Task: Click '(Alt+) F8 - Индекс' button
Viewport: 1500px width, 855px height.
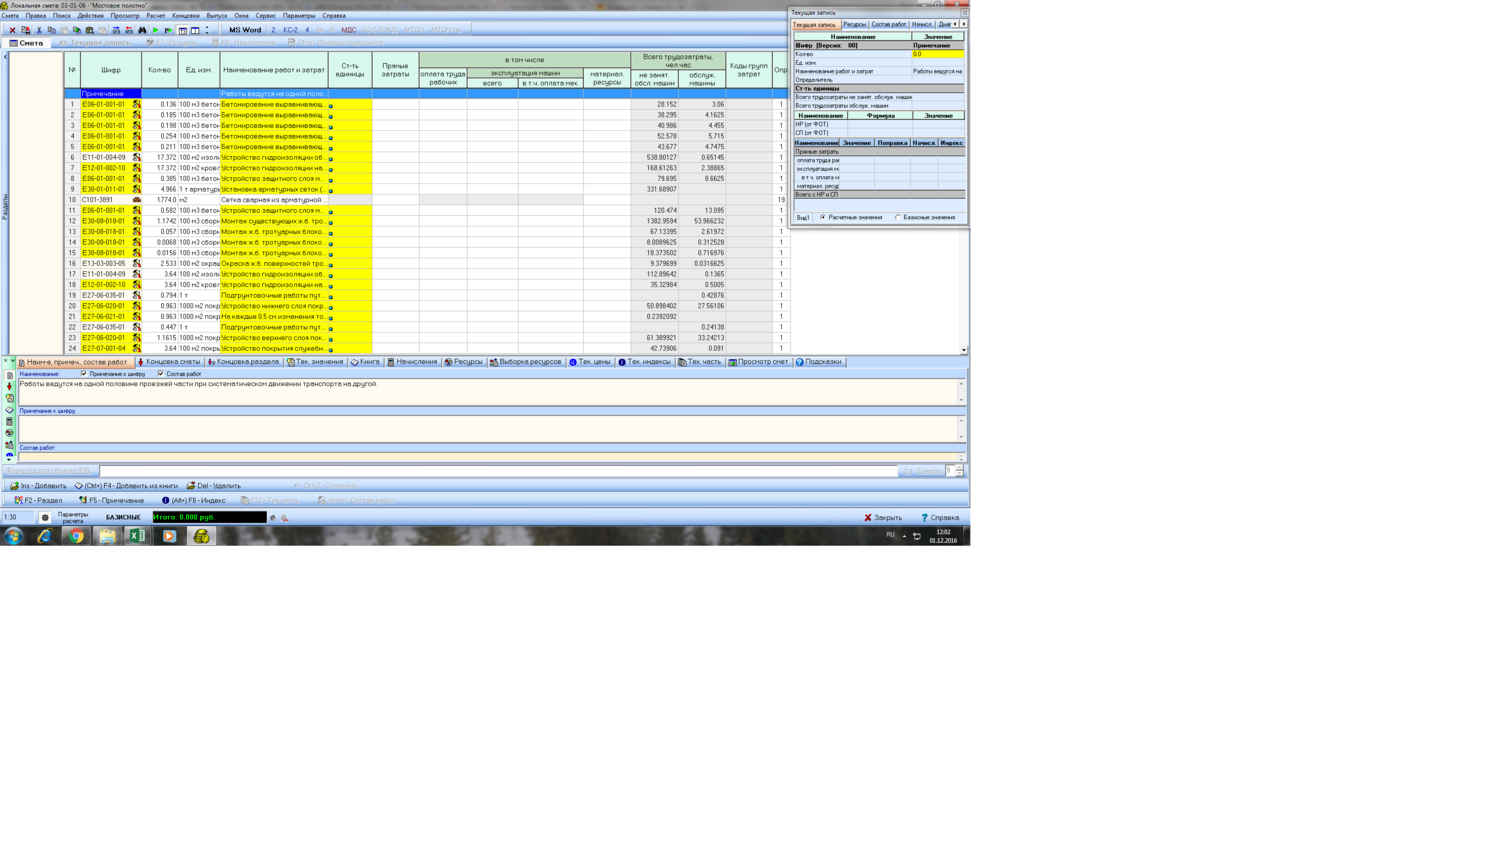Action: (194, 500)
